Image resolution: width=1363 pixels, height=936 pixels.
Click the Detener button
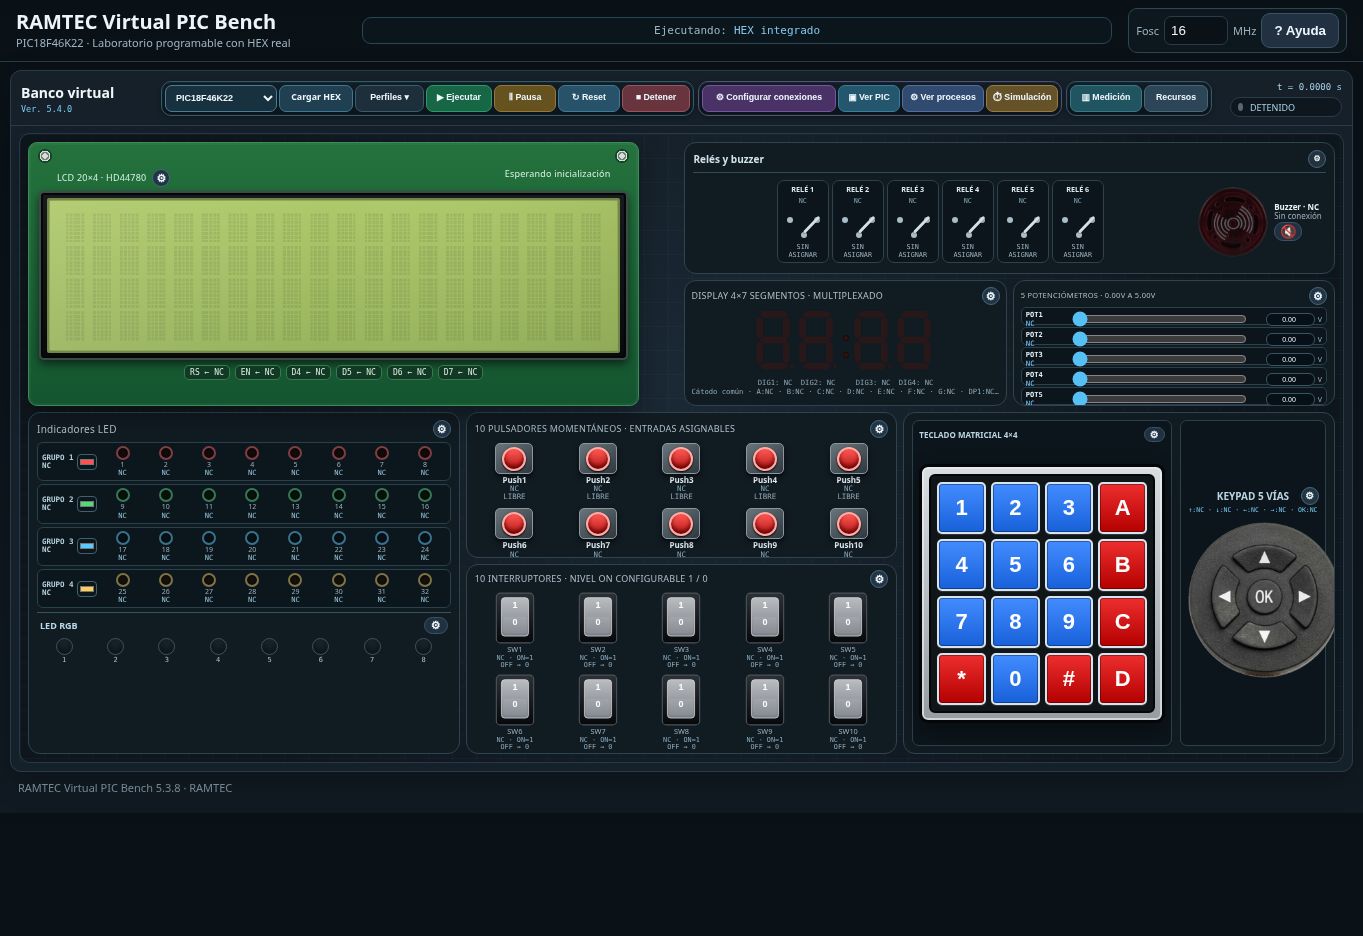click(656, 98)
